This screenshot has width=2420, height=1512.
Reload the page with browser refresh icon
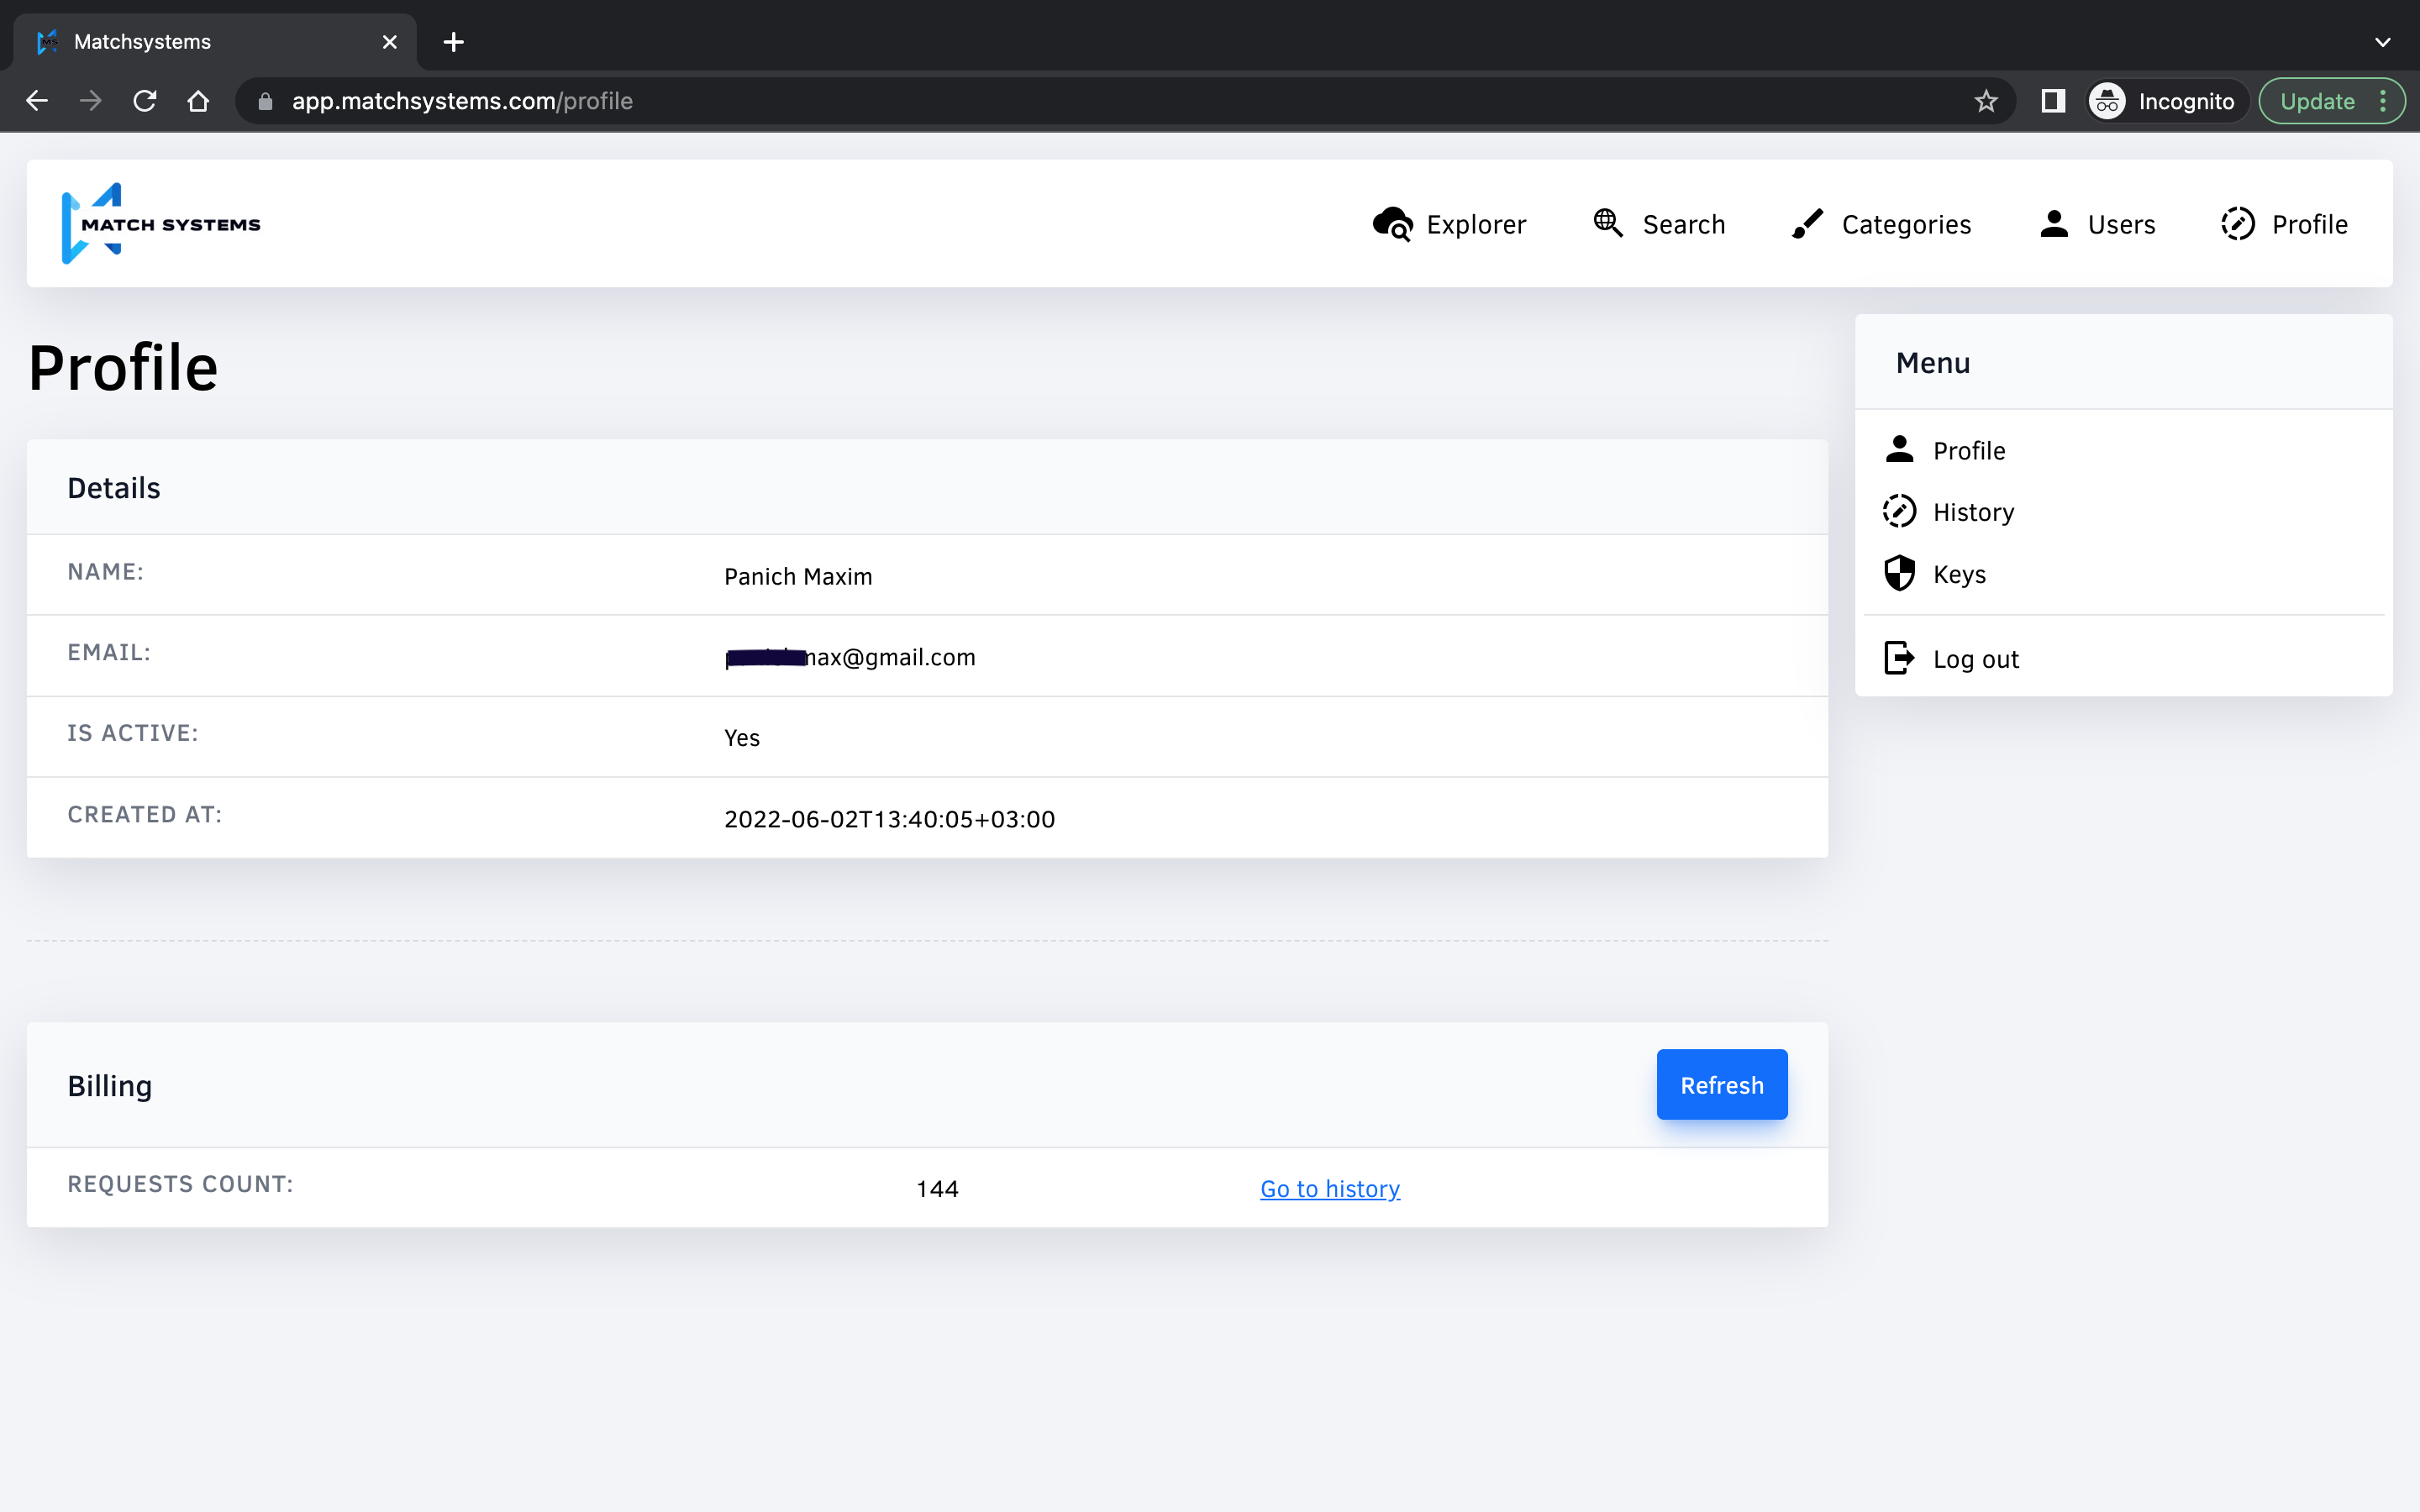(x=145, y=101)
